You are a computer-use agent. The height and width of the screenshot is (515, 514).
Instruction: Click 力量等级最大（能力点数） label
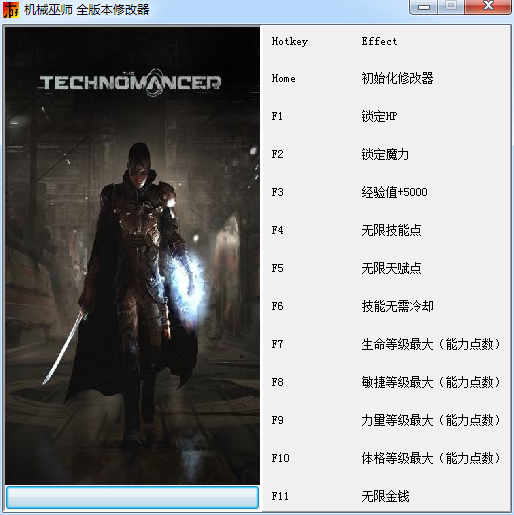click(431, 420)
